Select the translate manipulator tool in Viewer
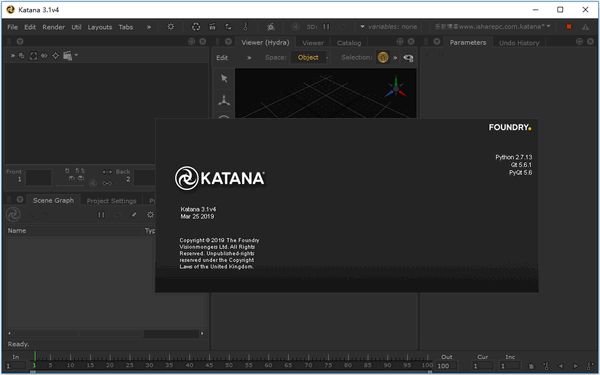This screenshot has height=375, width=600. tap(224, 101)
